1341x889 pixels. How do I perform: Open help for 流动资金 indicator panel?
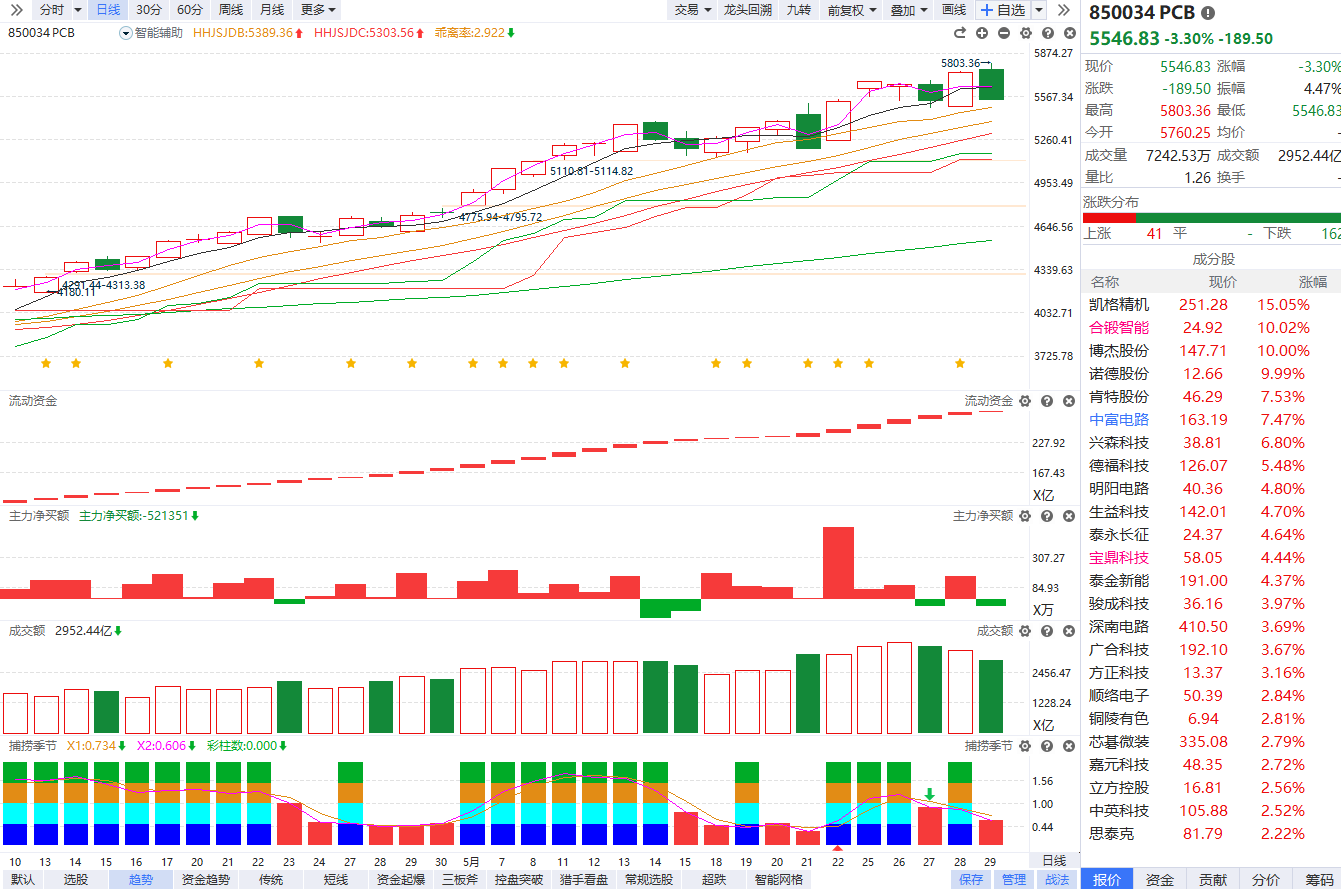[x=1047, y=401]
